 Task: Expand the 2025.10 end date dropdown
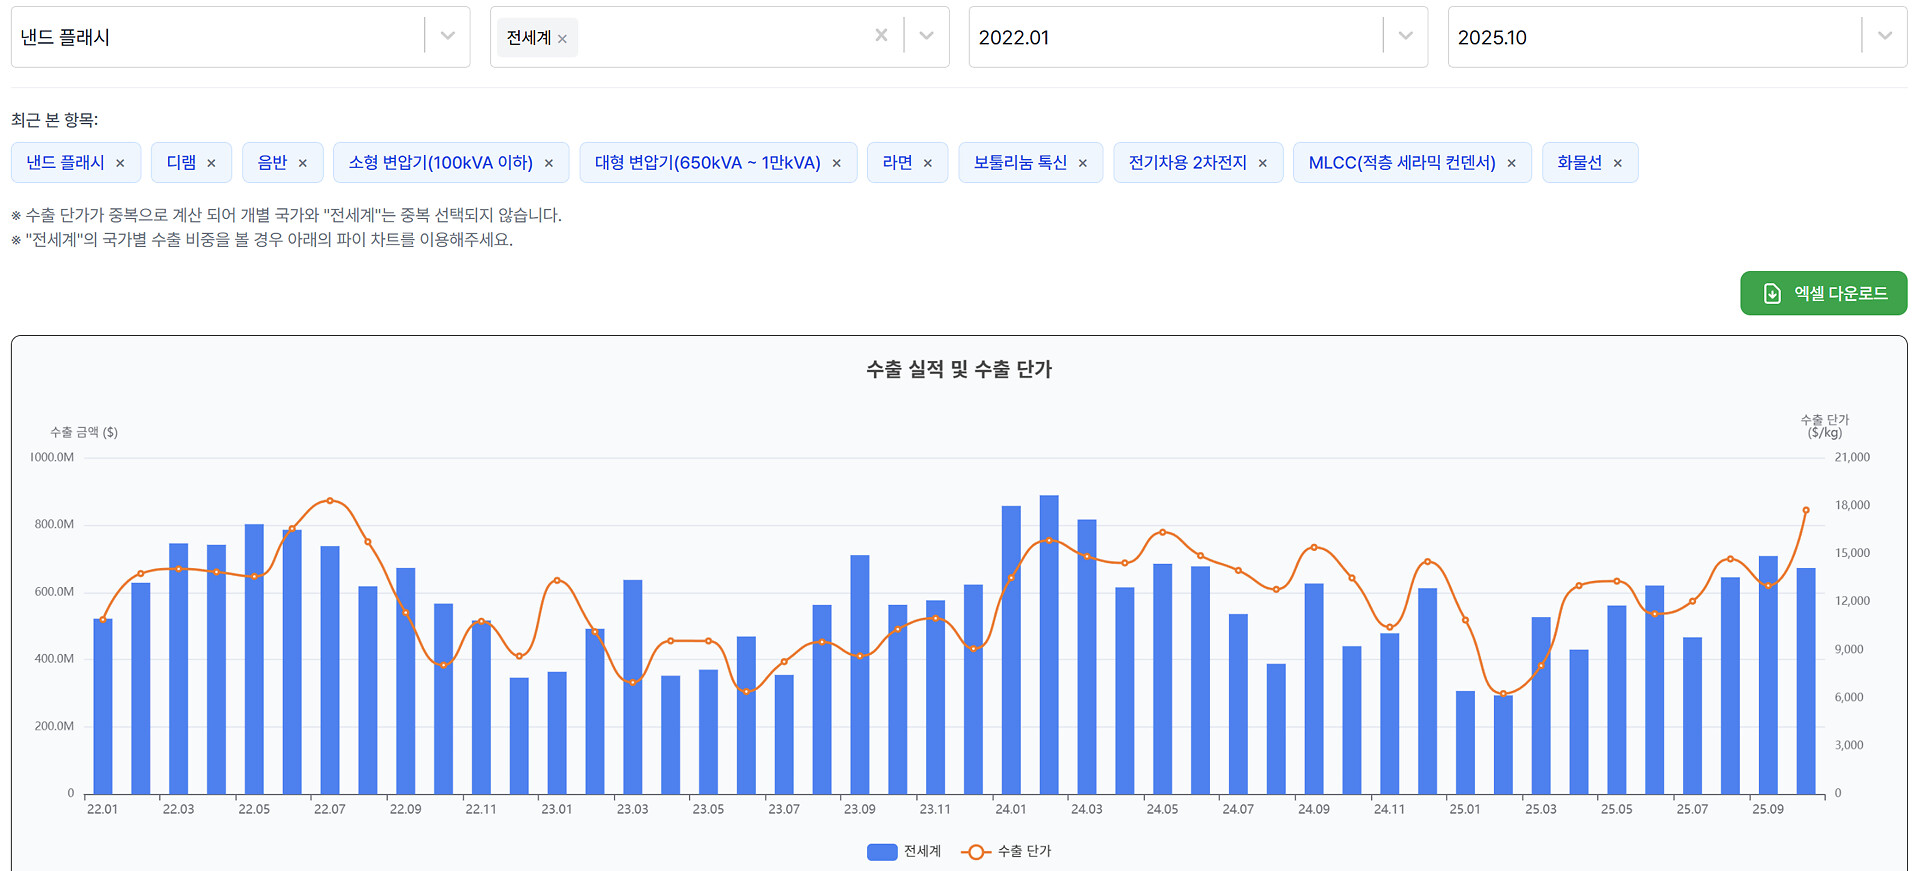1884,36
